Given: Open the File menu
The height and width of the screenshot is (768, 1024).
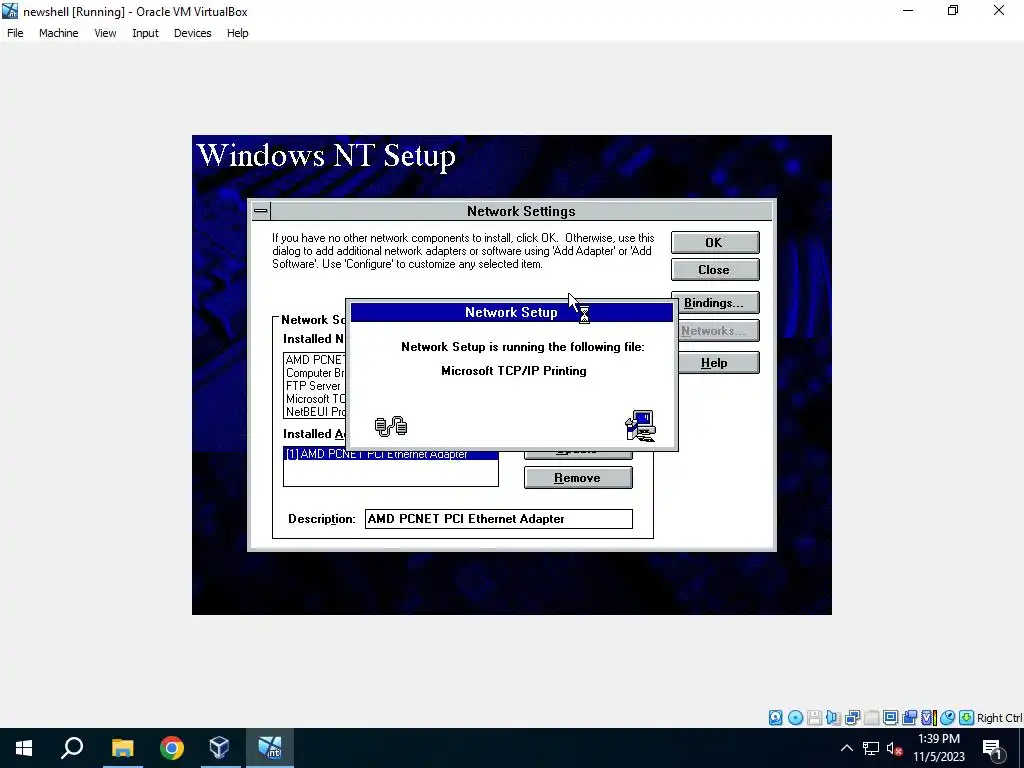Looking at the screenshot, I should [x=15, y=33].
